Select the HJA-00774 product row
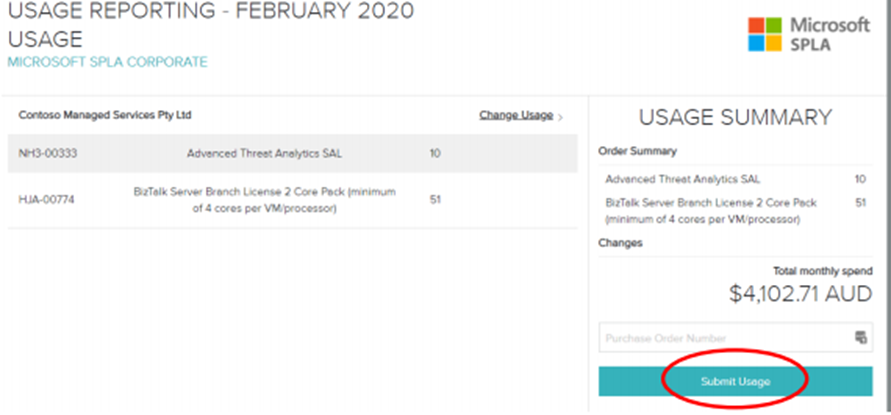891x415 pixels. click(x=293, y=200)
